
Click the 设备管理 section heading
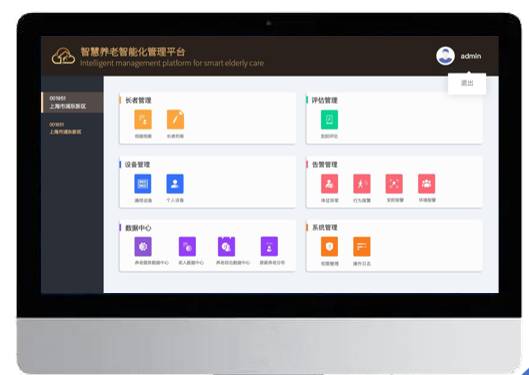[137, 165]
